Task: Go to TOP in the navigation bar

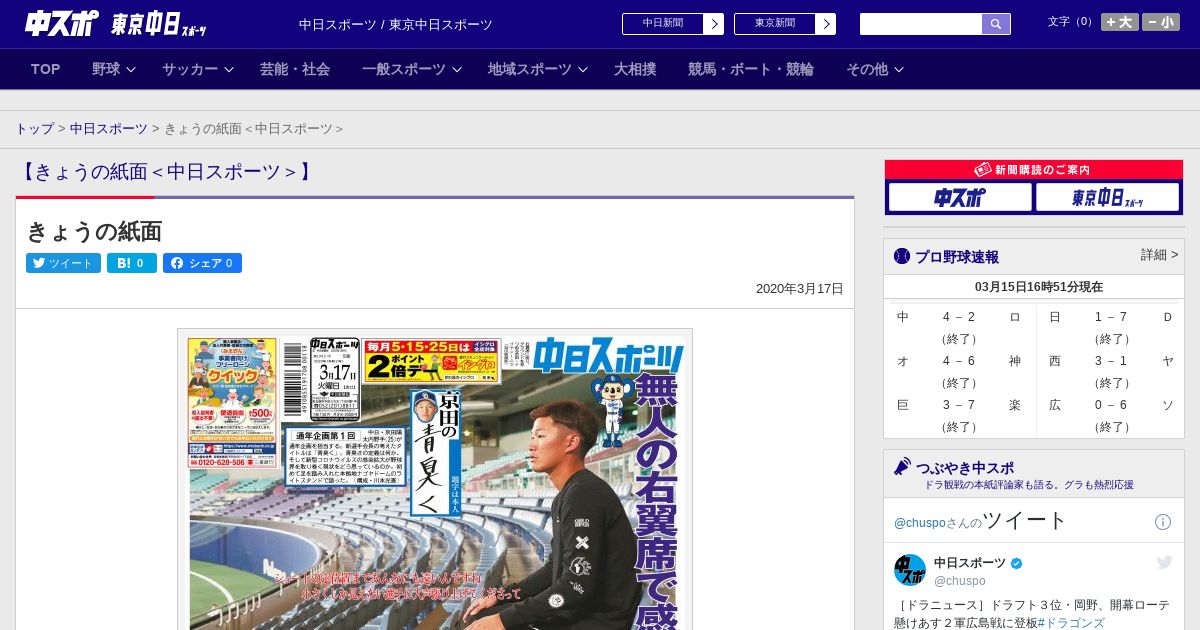Action: click(46, 69)
